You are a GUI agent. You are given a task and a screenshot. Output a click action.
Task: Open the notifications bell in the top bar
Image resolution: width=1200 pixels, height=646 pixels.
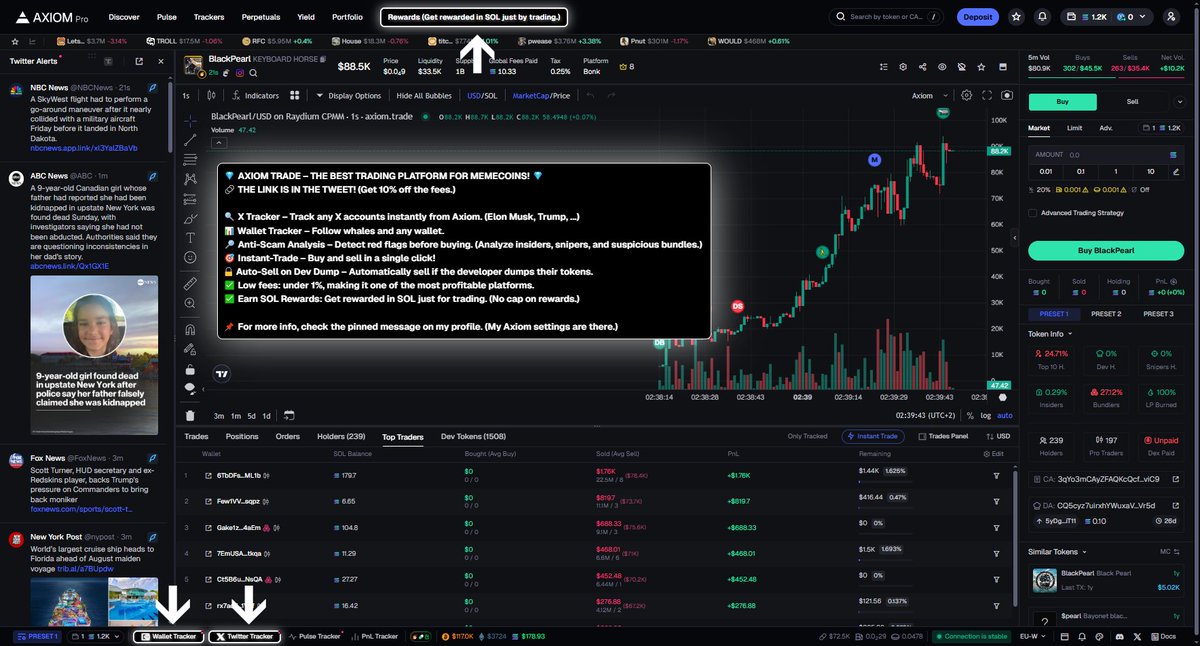click(1042, 16)
